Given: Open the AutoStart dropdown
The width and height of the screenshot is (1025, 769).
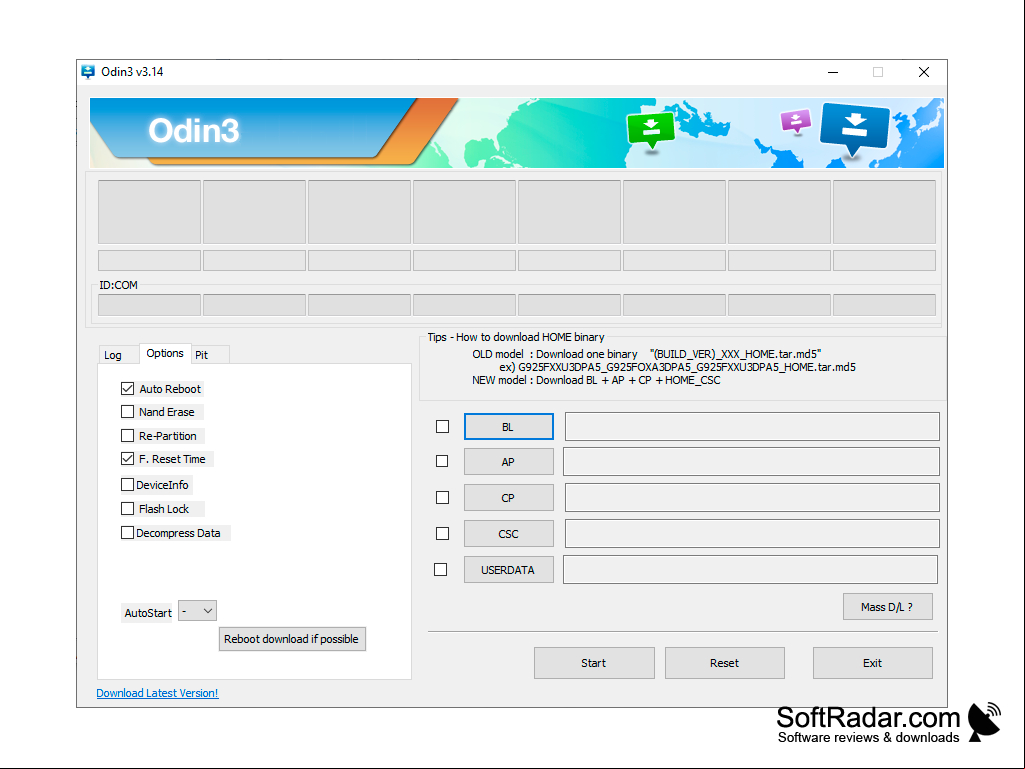Looking at the screenshot, I should click(197, 611).
